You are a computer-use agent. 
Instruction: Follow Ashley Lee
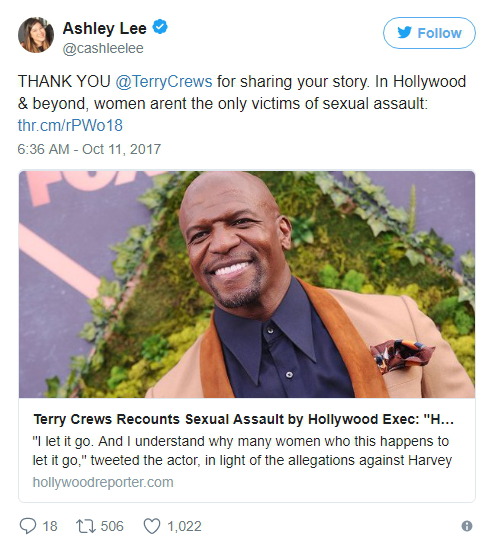click(x=429, y=33)
